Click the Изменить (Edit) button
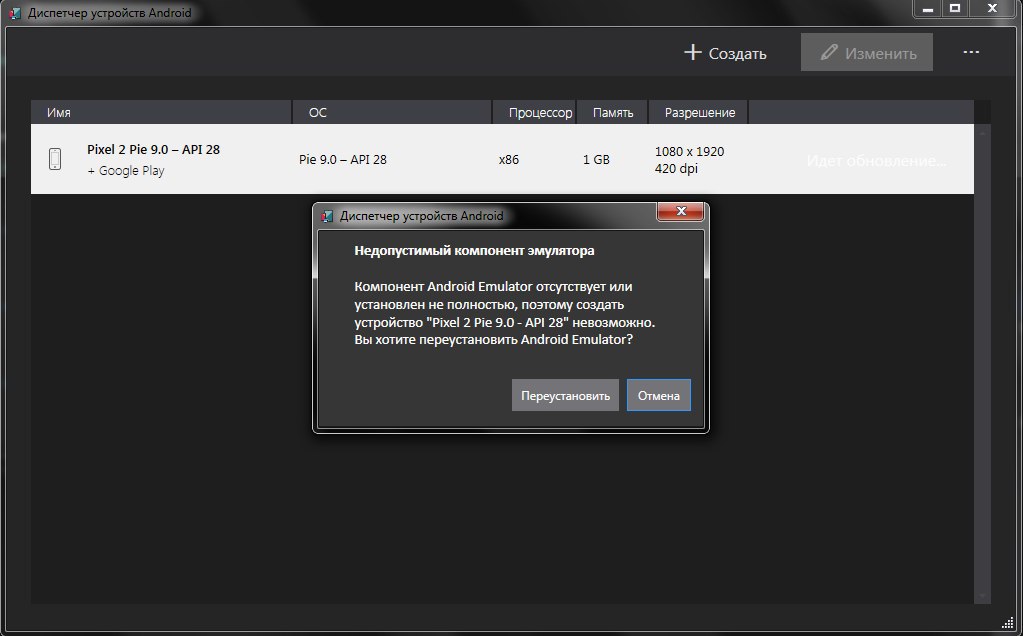1023x636 pixels. tap(867, 52)
